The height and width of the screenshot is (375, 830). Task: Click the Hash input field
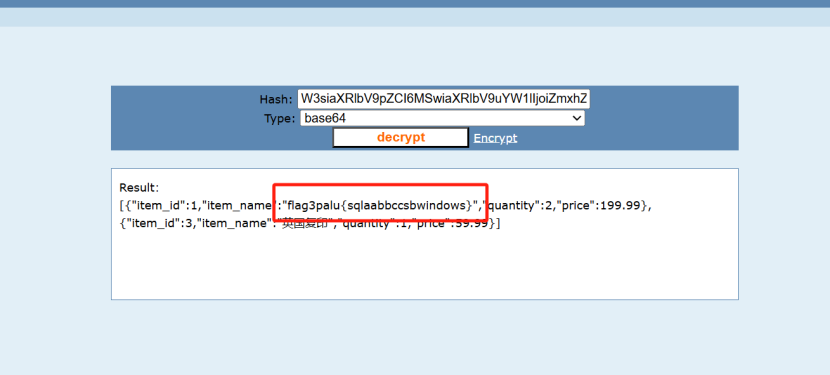click(444, 99)
